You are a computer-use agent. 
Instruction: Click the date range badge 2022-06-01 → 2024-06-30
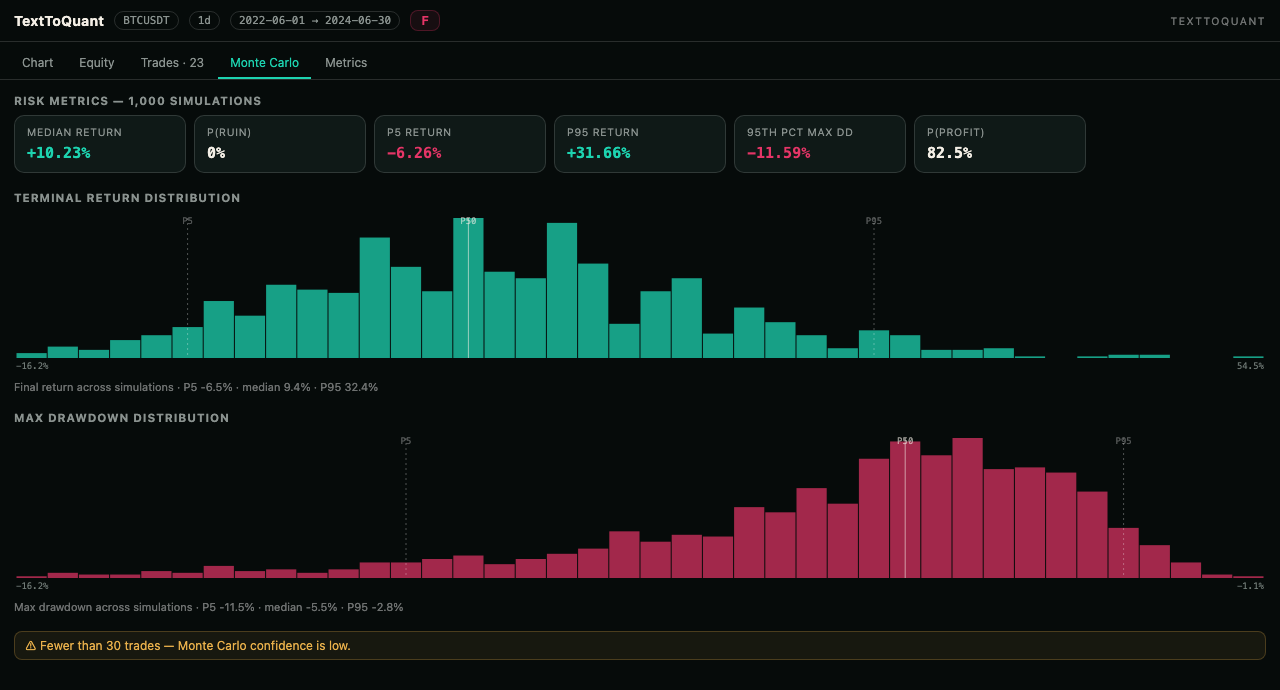315,20
